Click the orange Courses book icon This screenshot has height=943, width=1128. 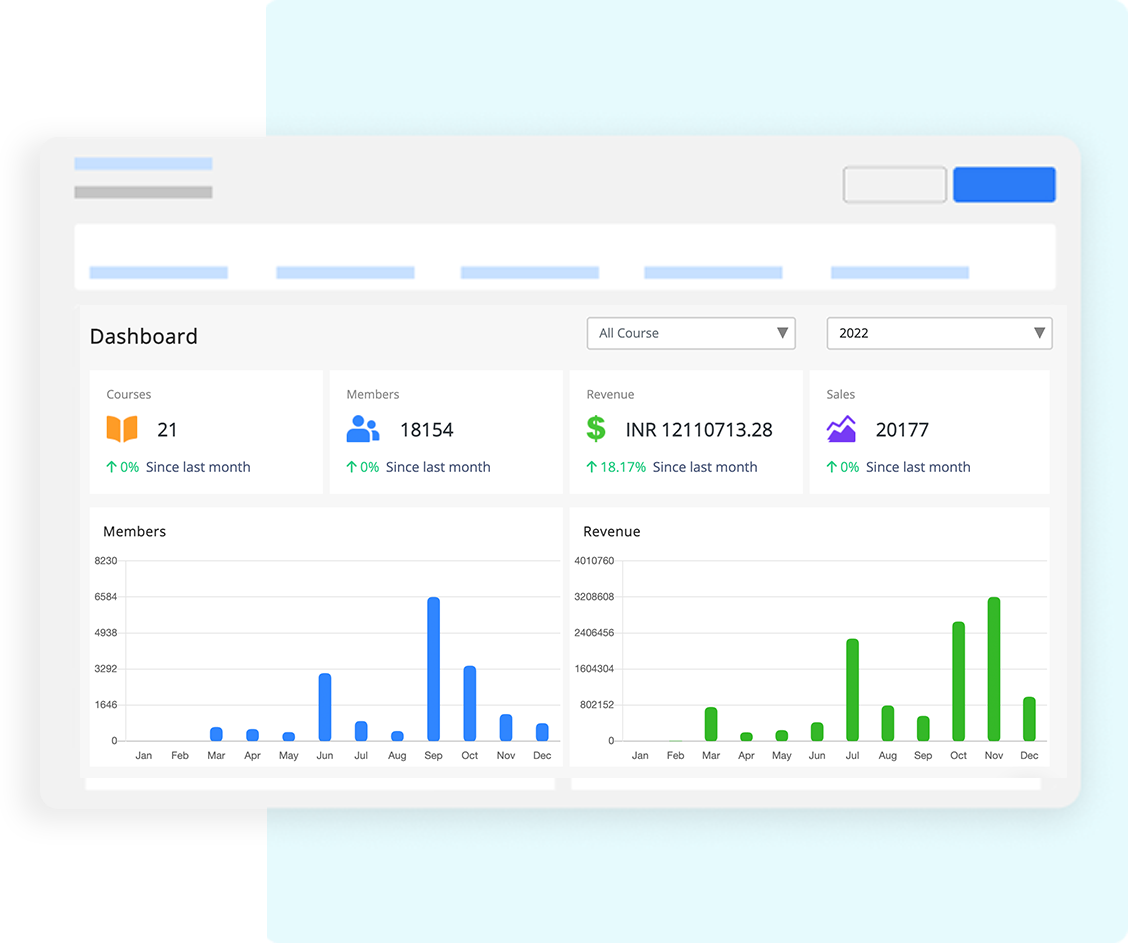(120, 429)
